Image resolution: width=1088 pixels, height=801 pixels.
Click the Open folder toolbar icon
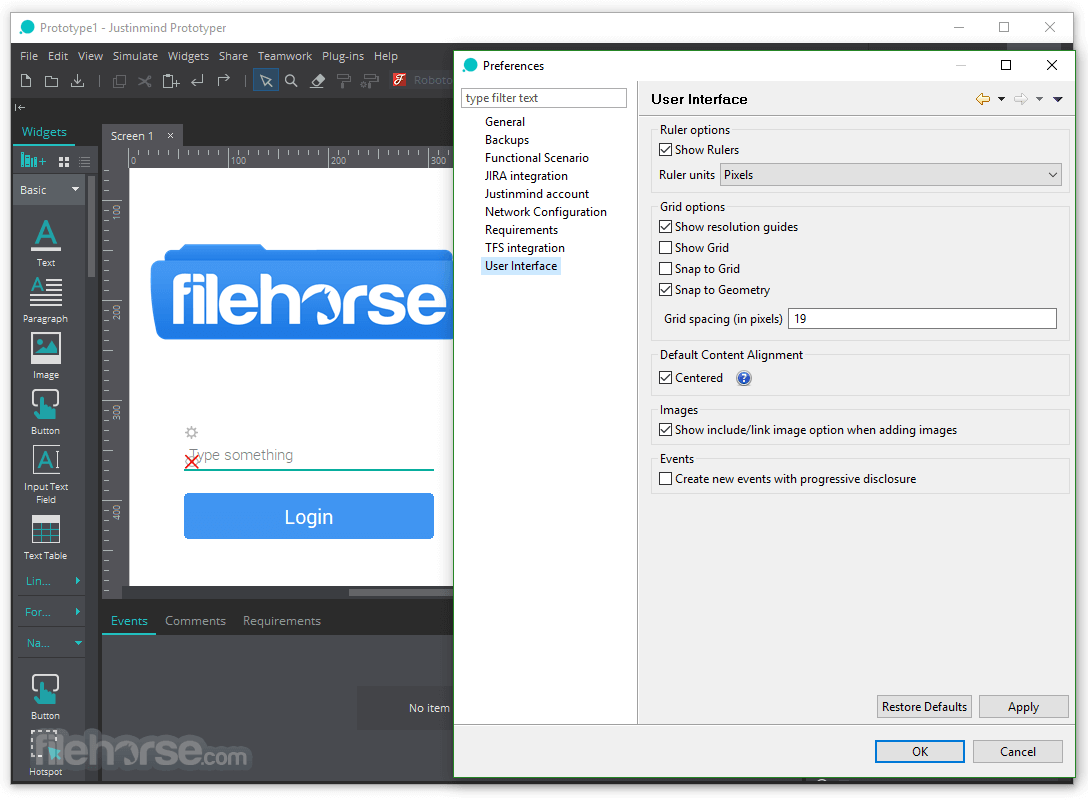(x=51, y=81)
